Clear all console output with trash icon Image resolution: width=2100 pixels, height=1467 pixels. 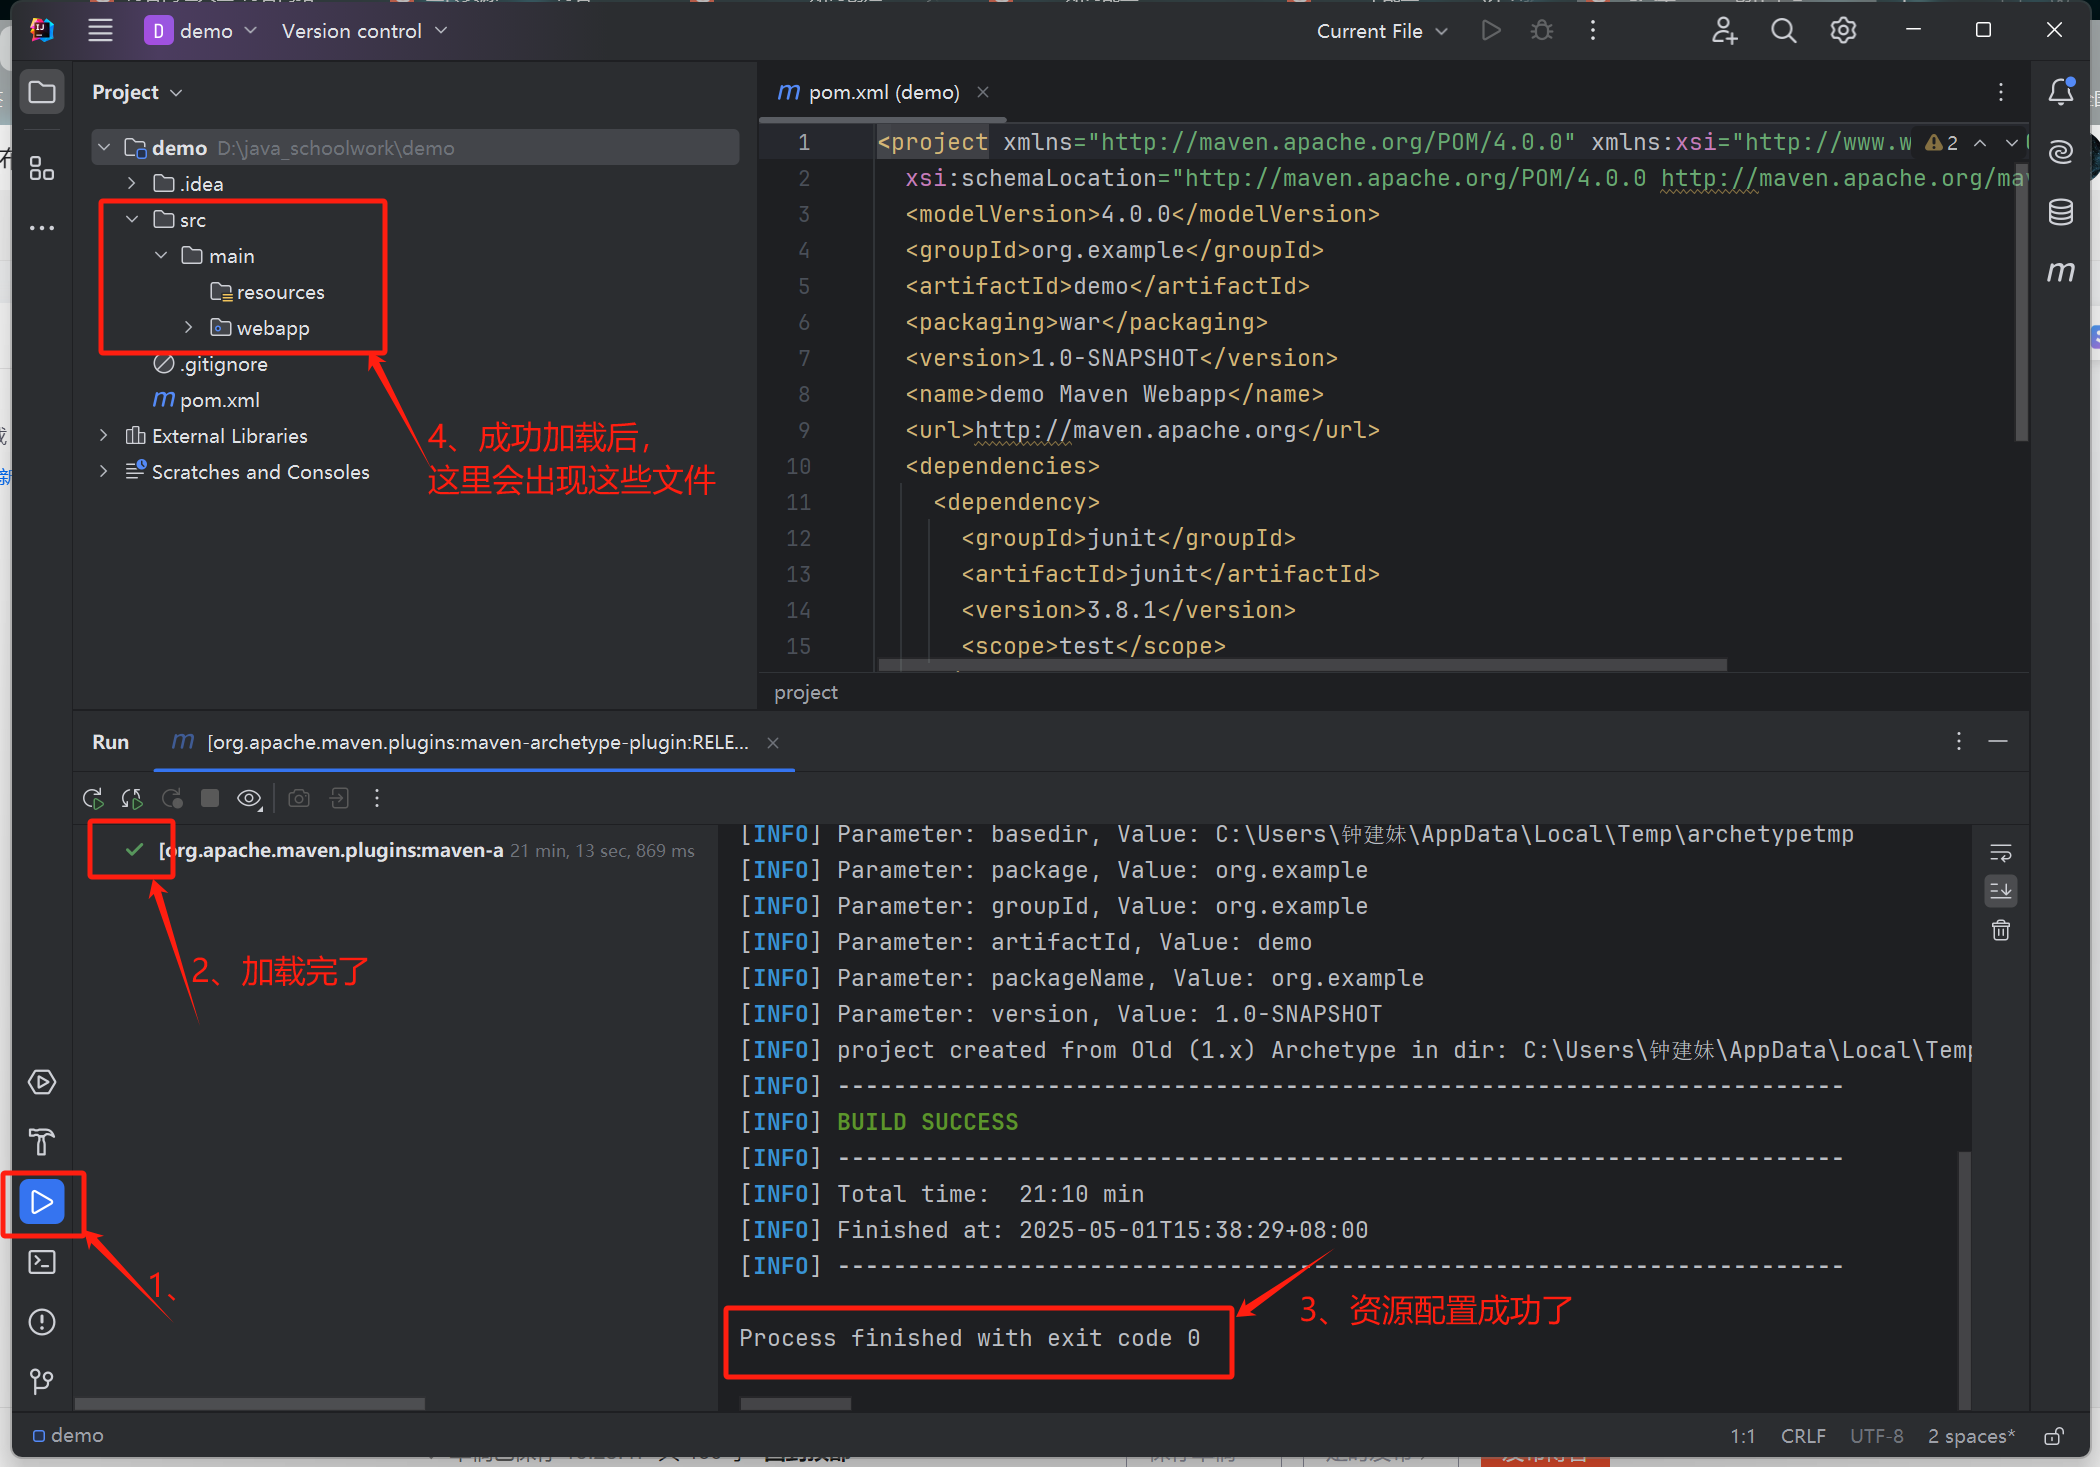click(x=2000, y=931)
